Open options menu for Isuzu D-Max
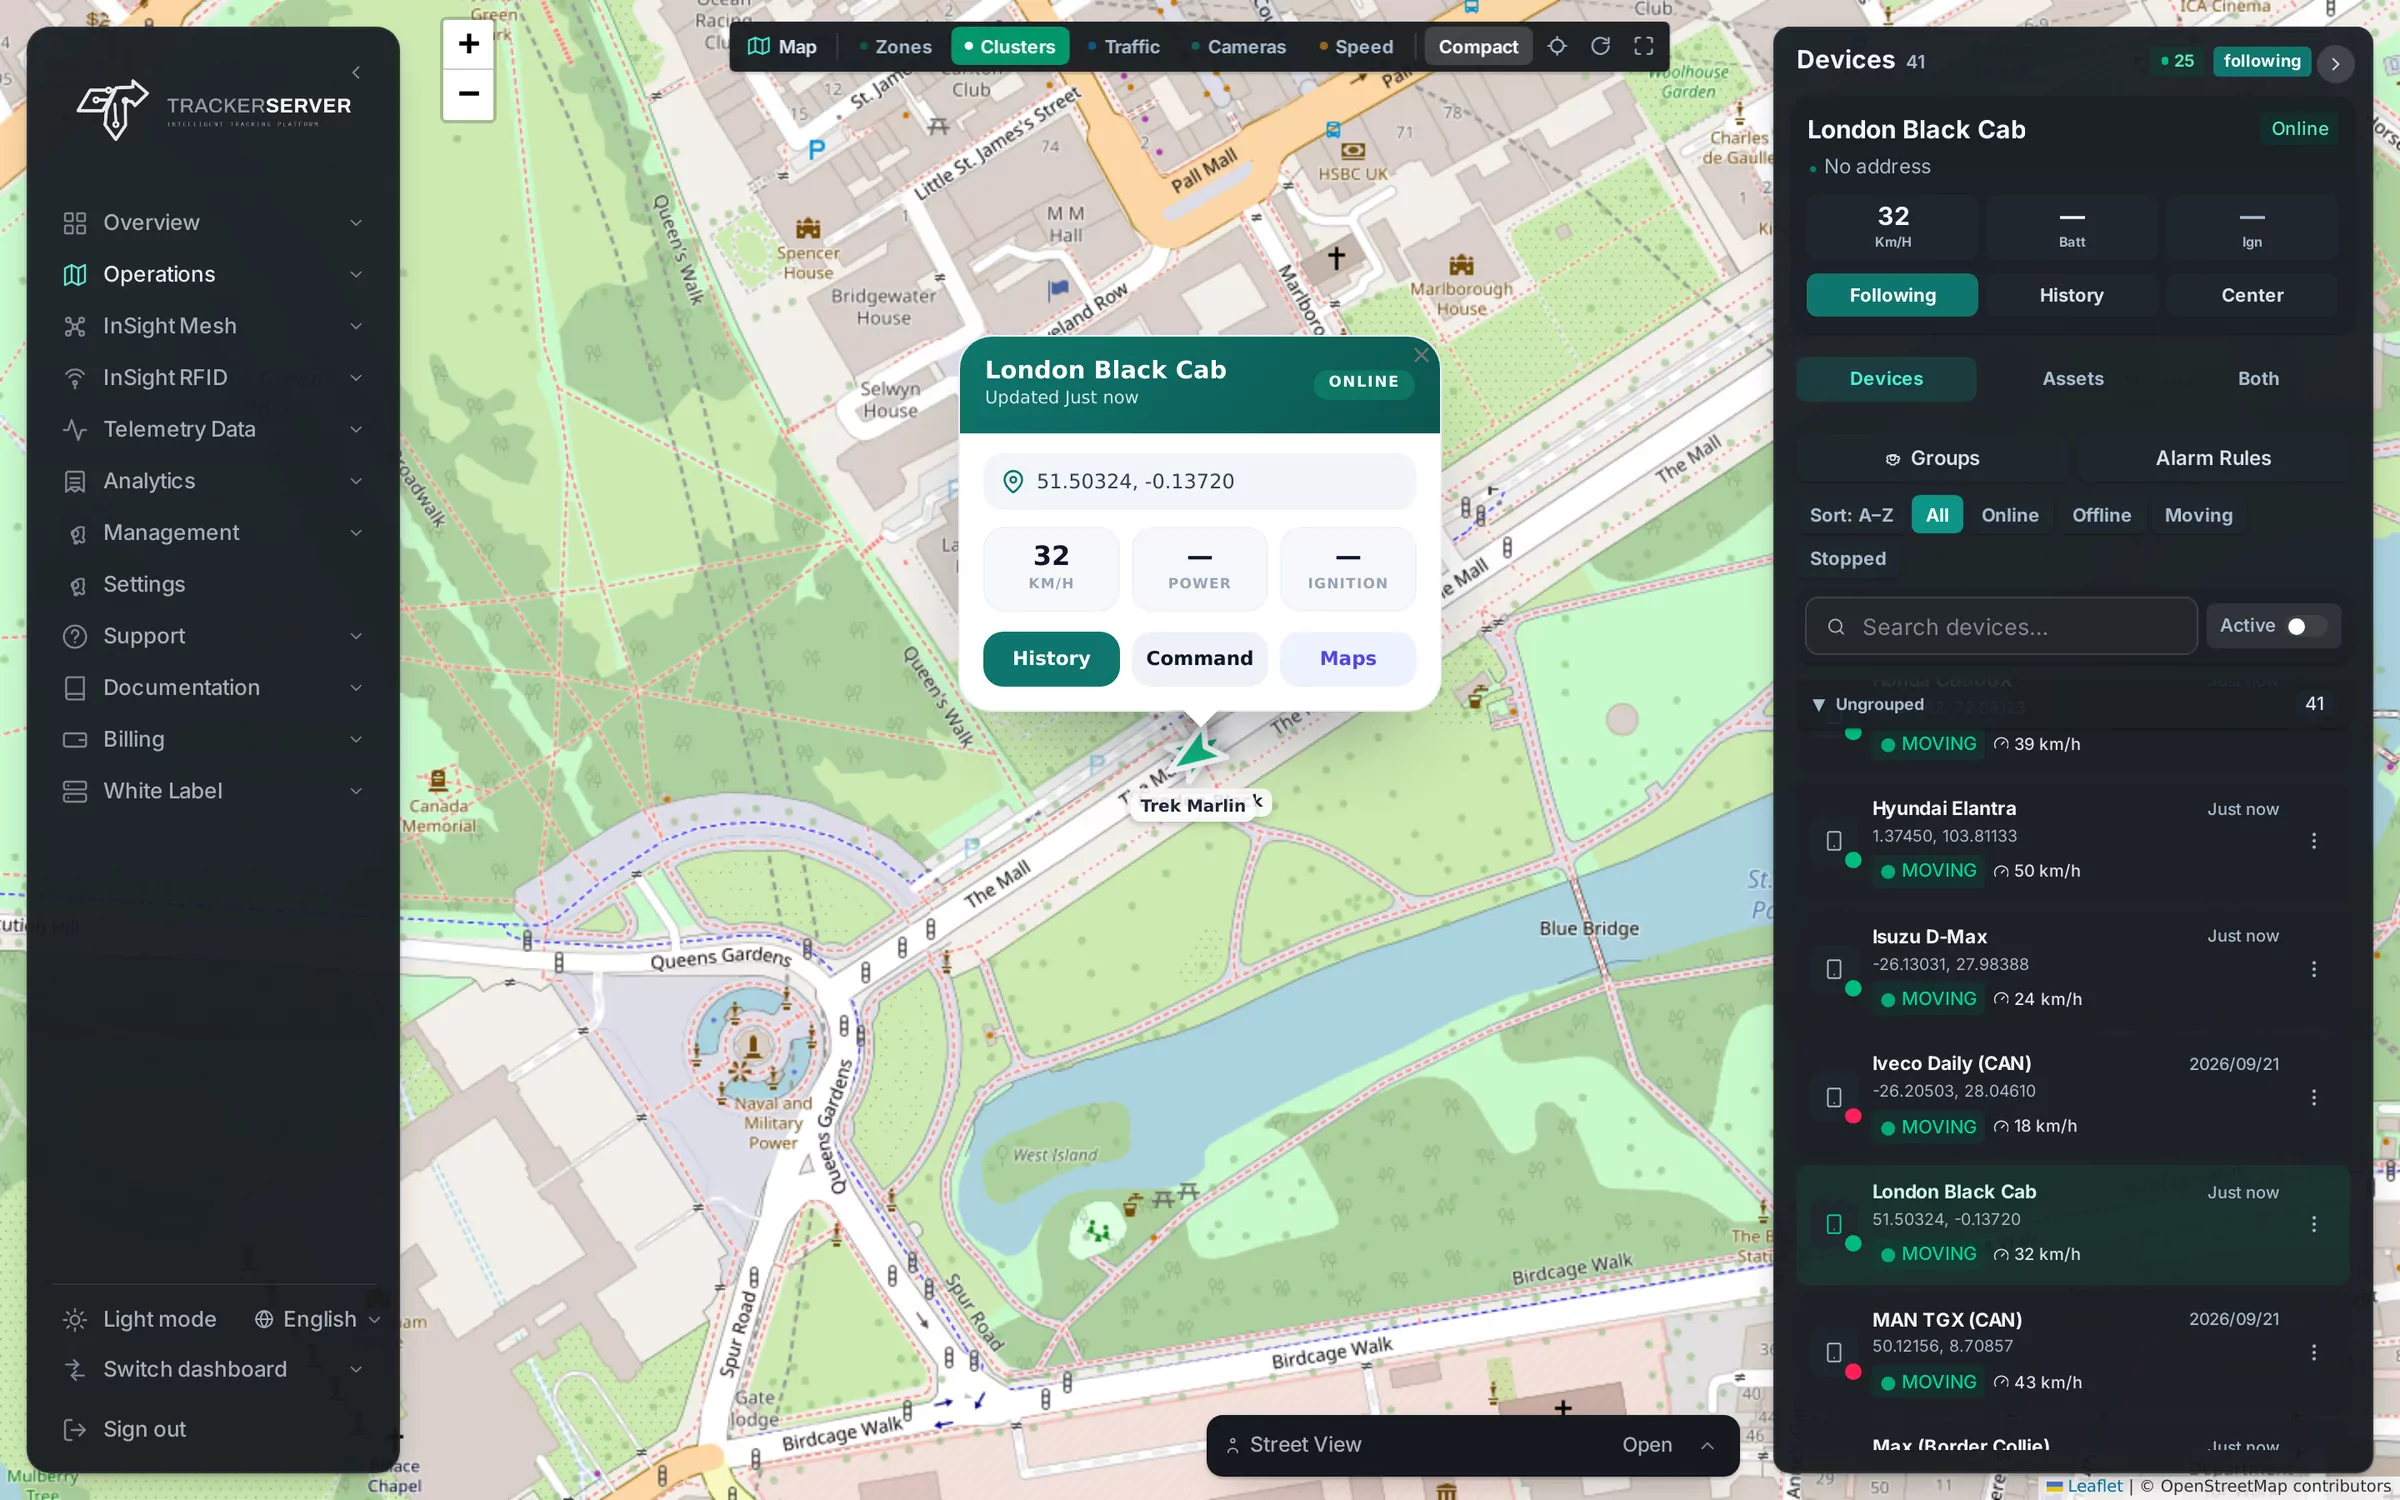 click(x=2313, y=969)
